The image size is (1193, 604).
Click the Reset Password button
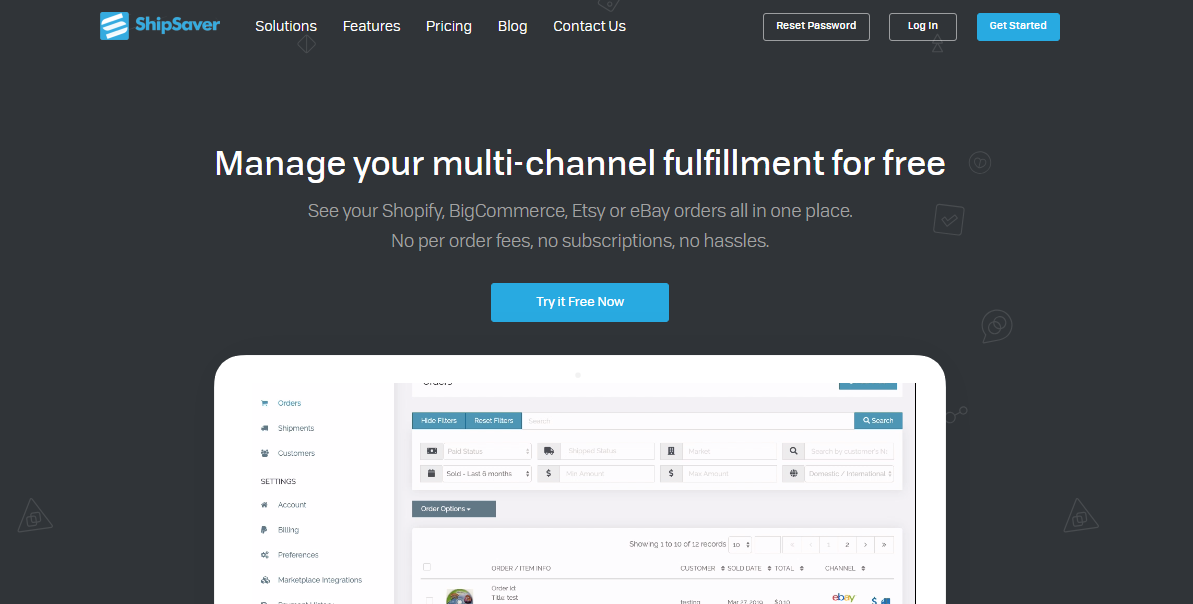pyautogui.click(x=816, y=27)
